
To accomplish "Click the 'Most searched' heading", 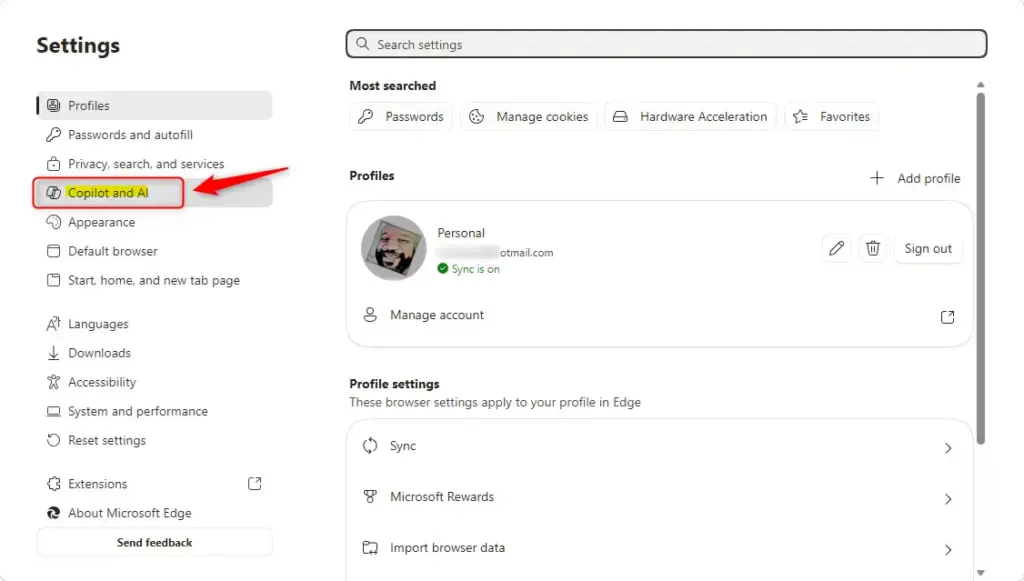I will coord(392,86).
